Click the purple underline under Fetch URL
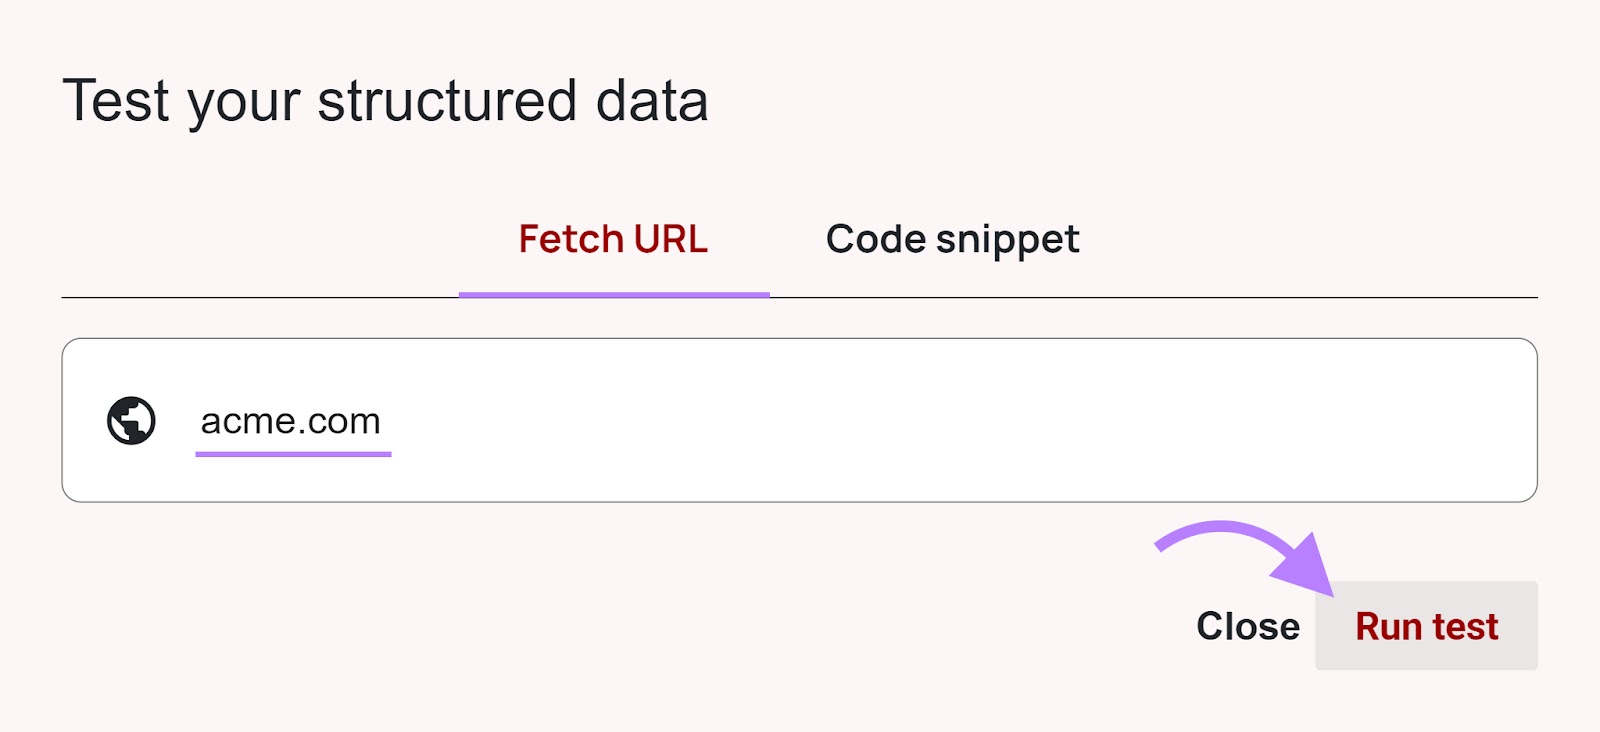This screenshot has width=1600, height=732. (x=614, y=294)
